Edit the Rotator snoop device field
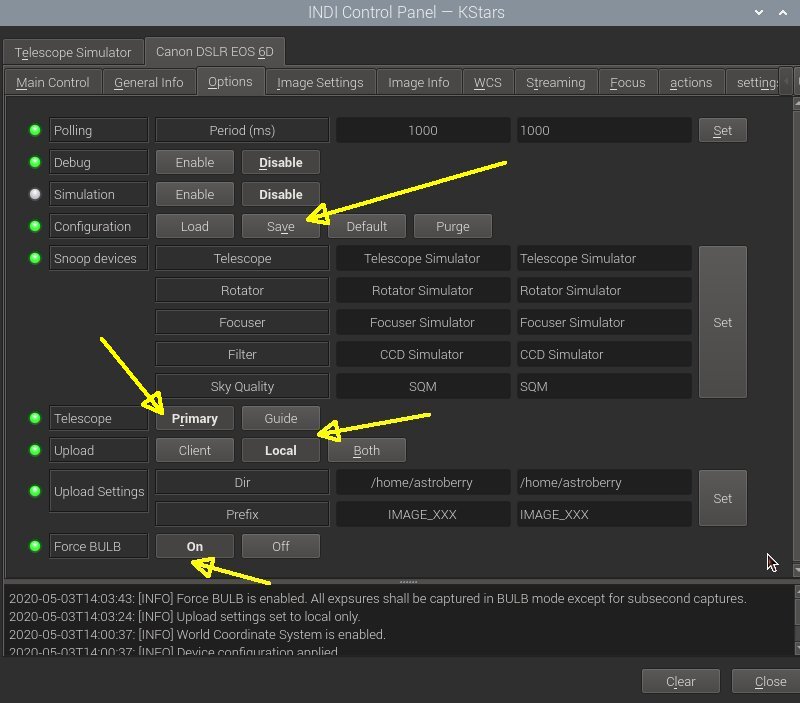Image resolution: width=800 pixels, height=703 pixels. coord(604,290)
